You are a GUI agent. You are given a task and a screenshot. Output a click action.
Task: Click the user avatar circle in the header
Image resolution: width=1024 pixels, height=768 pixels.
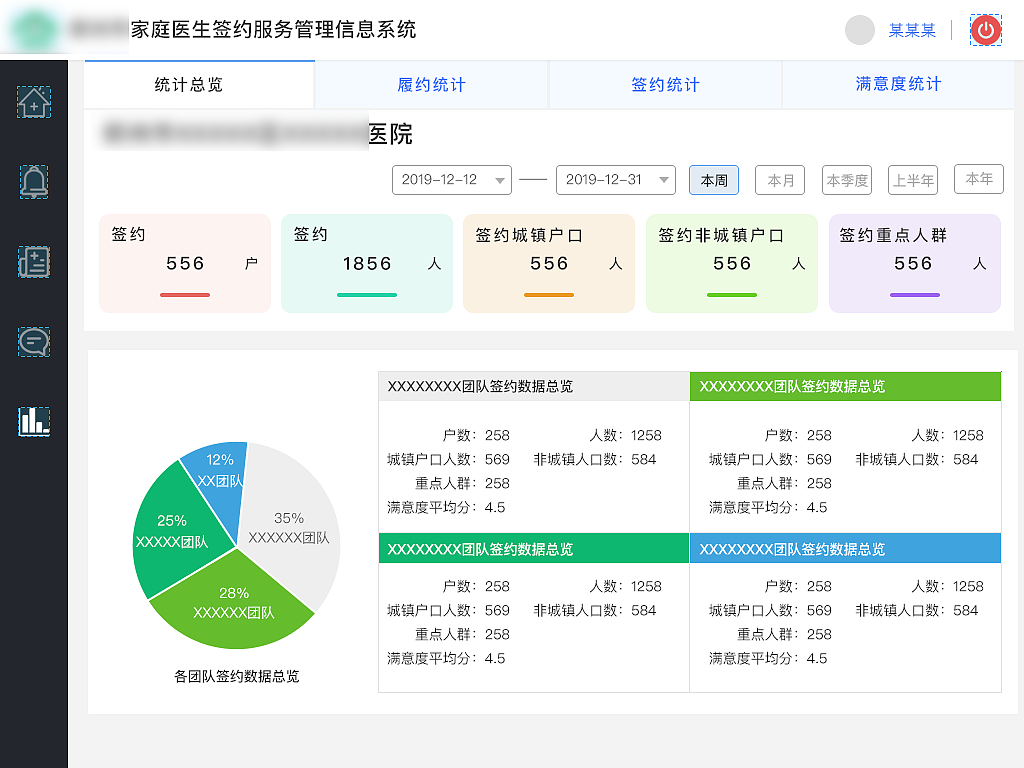pos(860,30)
